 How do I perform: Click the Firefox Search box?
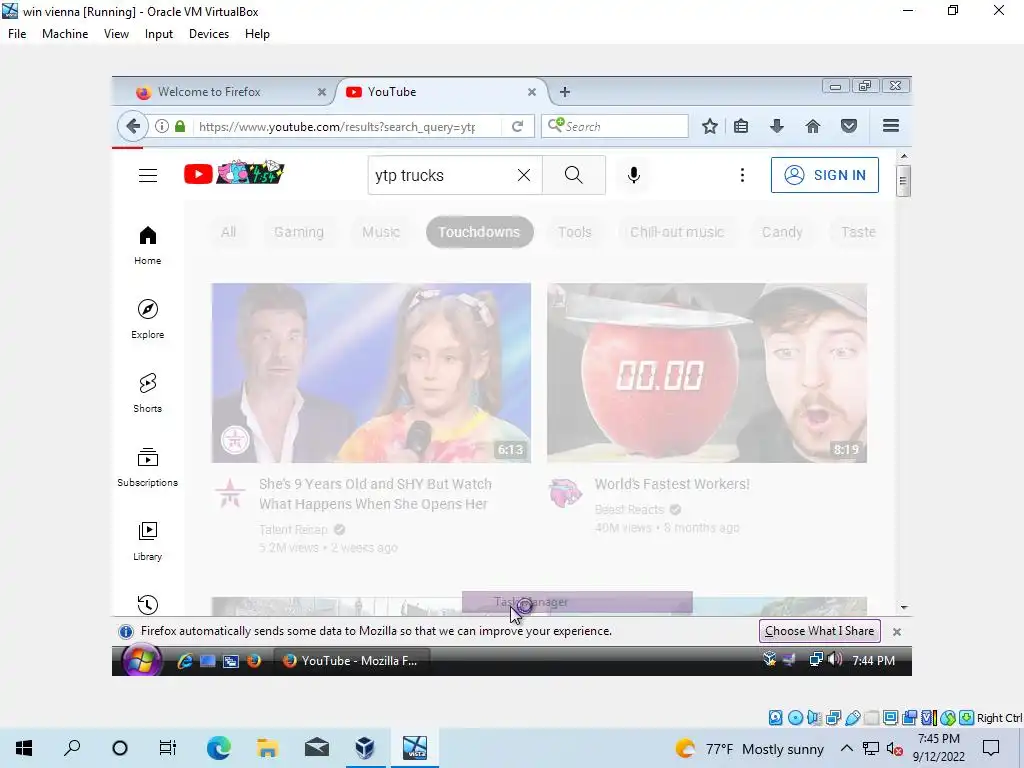coord(615,126)
